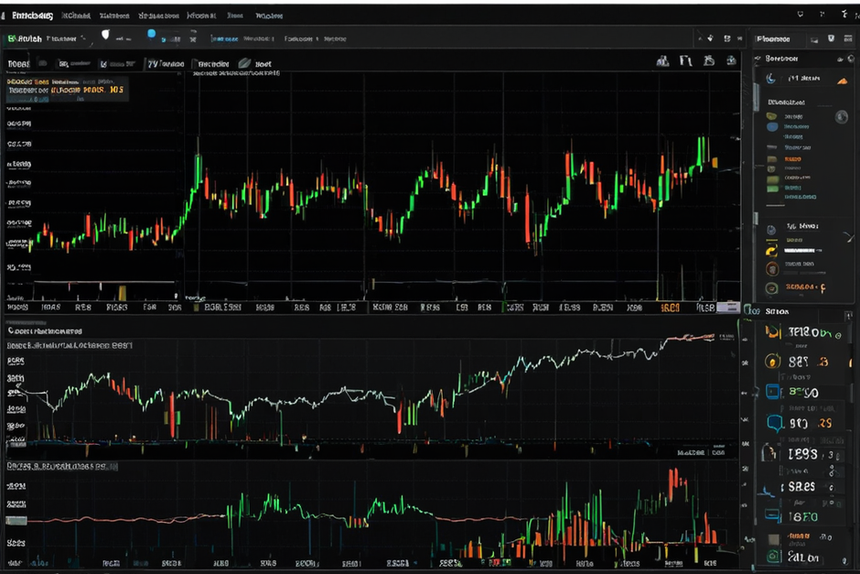This screenshot has height=574, width=860.
Task: Click the white shield icon in toolbar
Action: [105, 35]
